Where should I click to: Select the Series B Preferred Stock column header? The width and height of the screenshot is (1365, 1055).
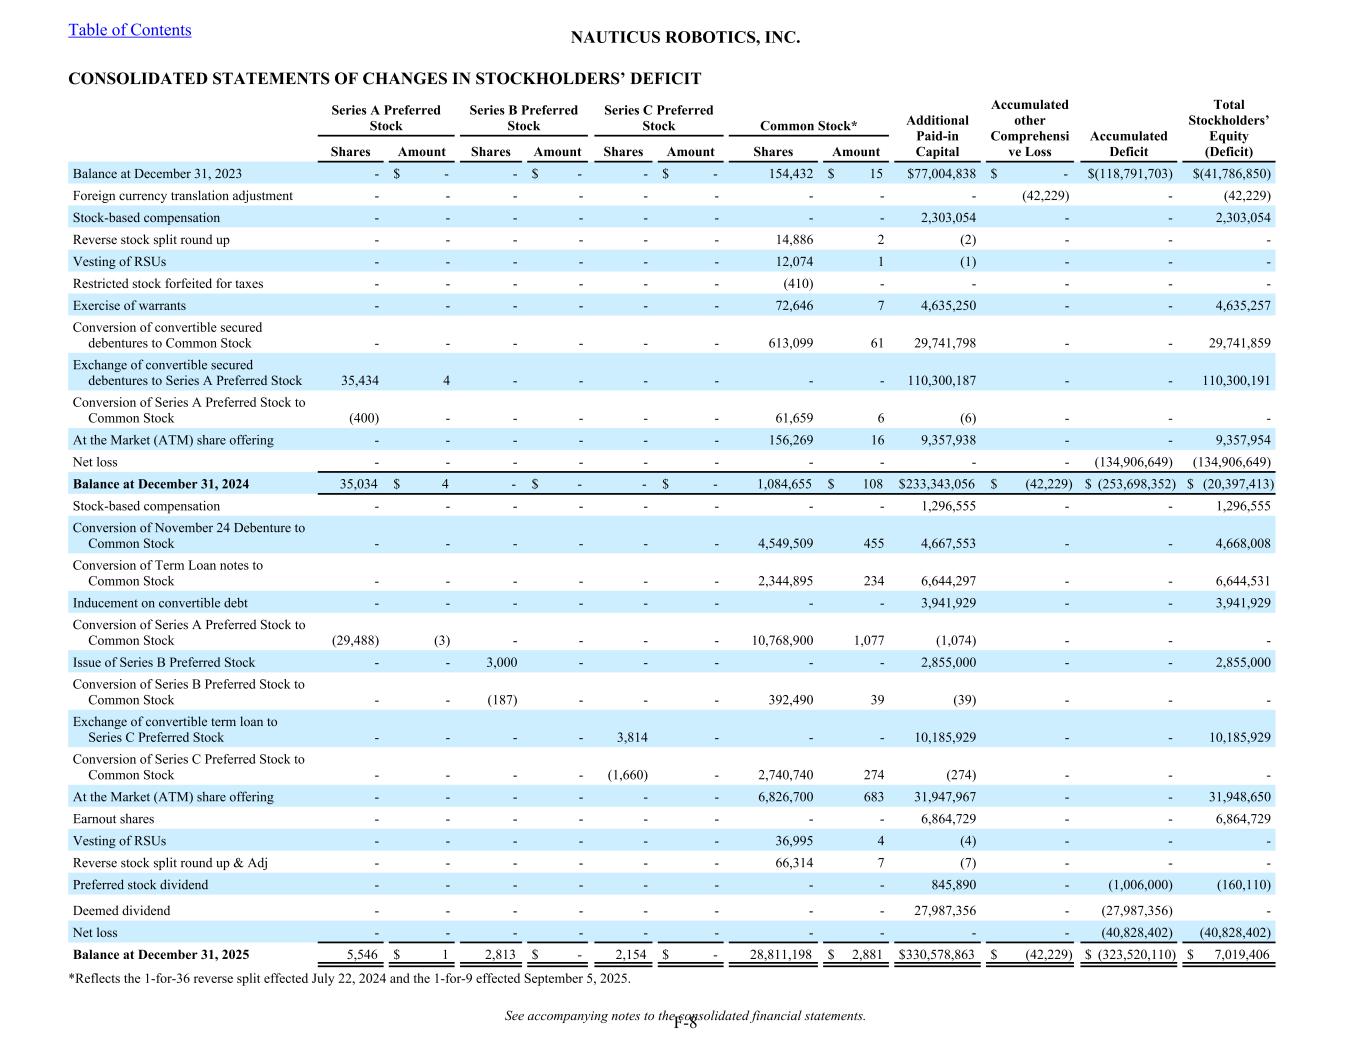(x=523, y=118)
